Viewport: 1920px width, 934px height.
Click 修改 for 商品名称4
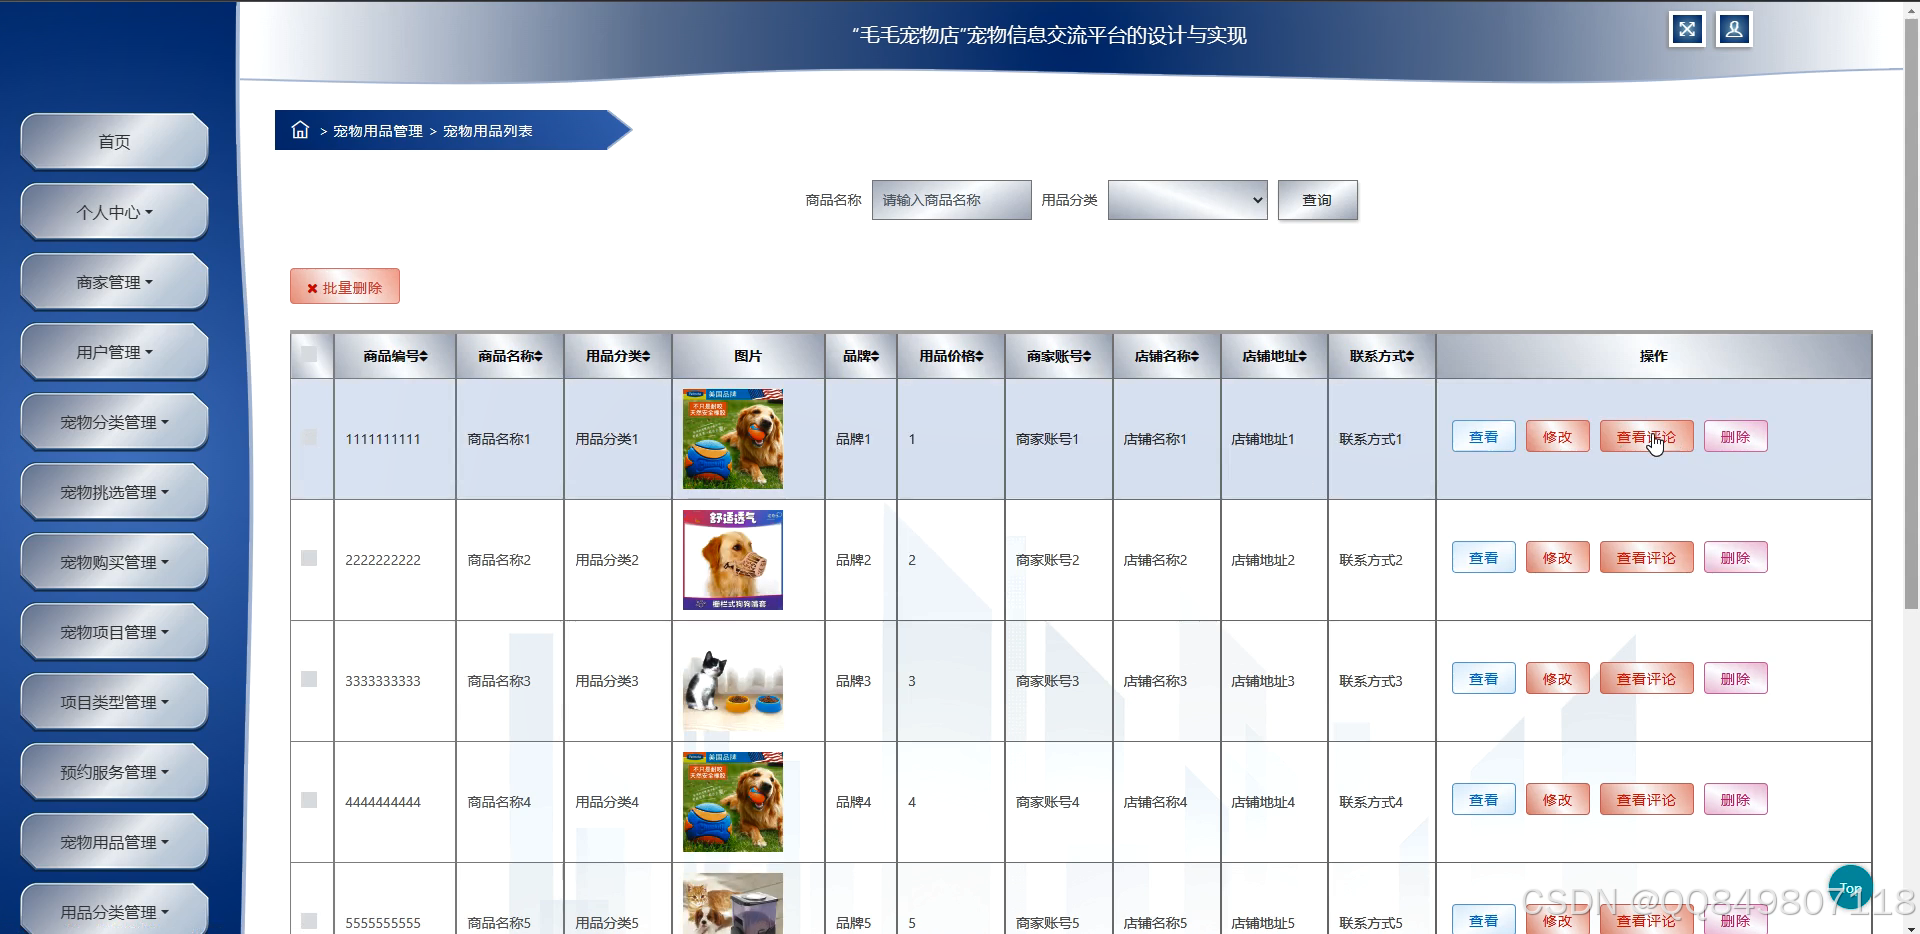tap(1557, 800)
